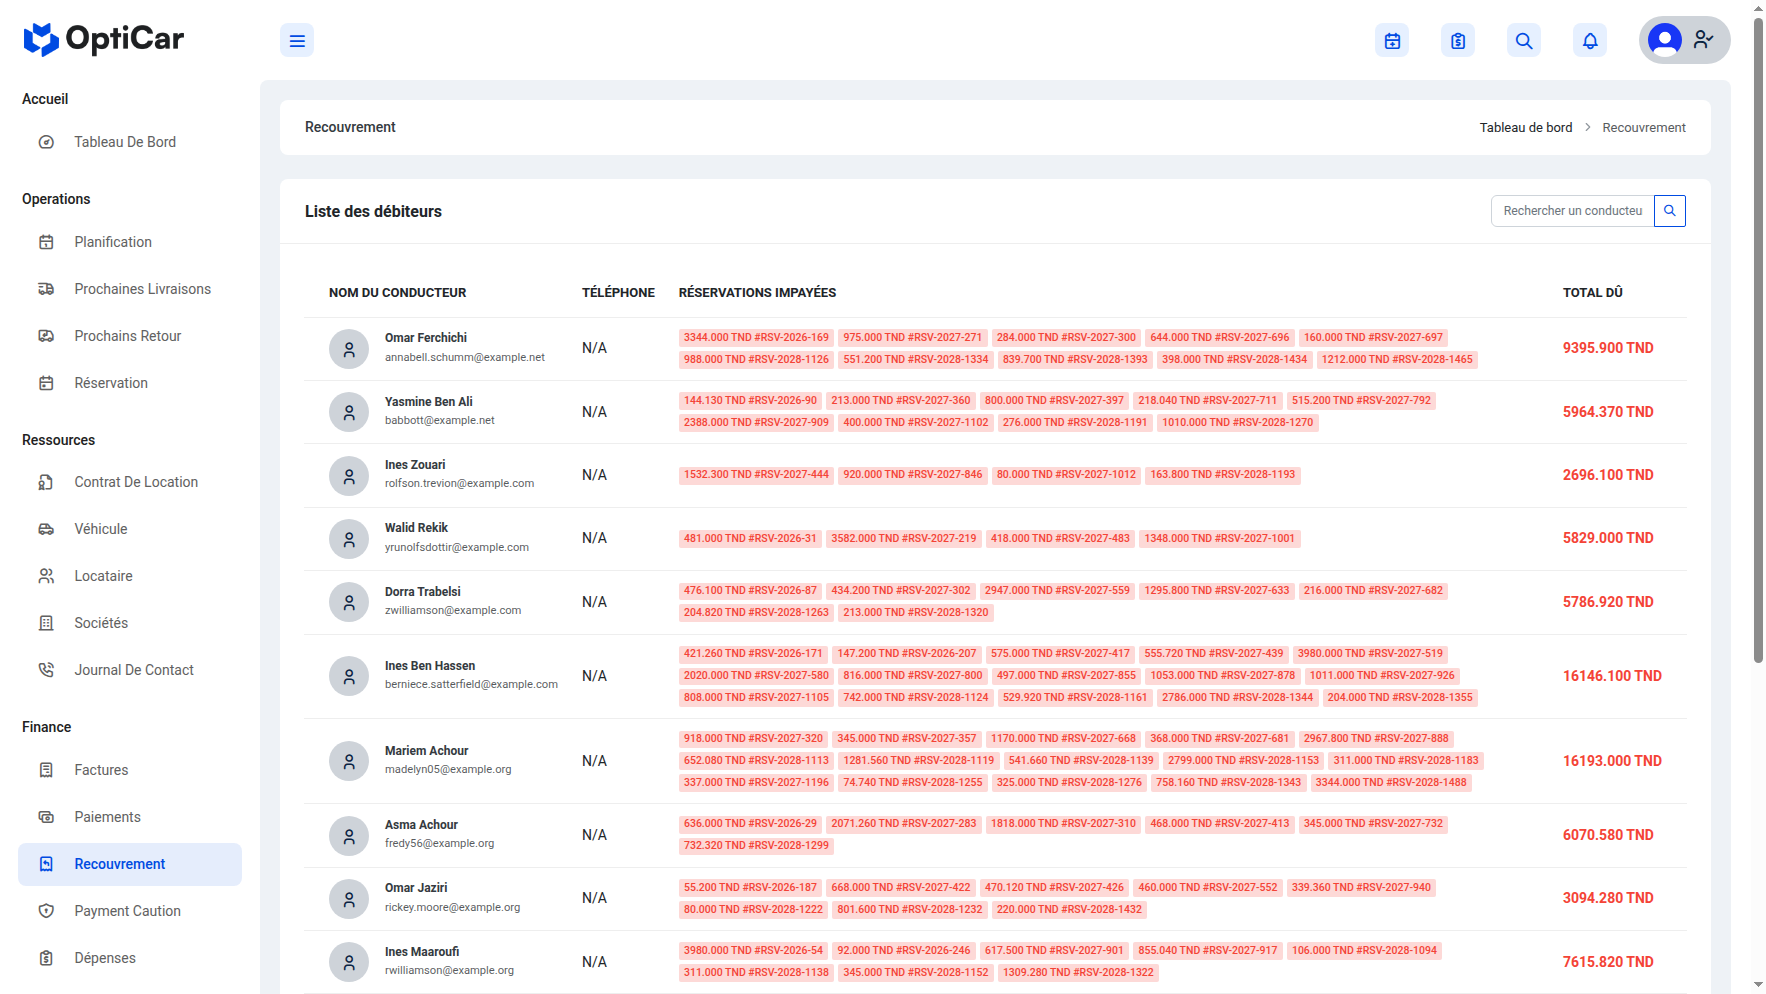Click Yasmine Ben Ali's name
The height and width of the screenshot is (994, 1766).
pyautogui.click(x=429, y=402)
